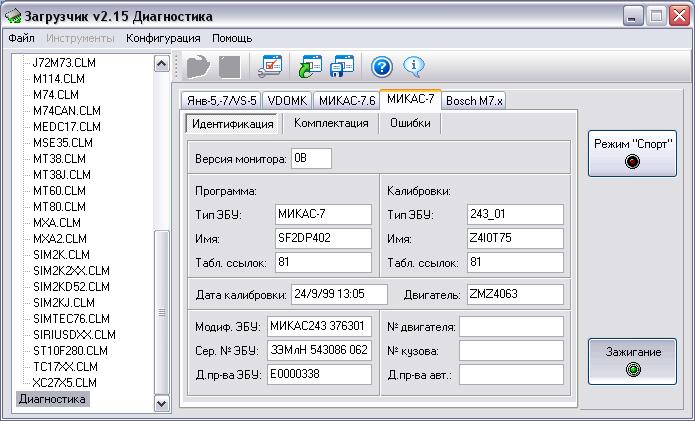Click the grayed-out open folder toolbar icon
This screenshot has width=695, height=421.
198,66
